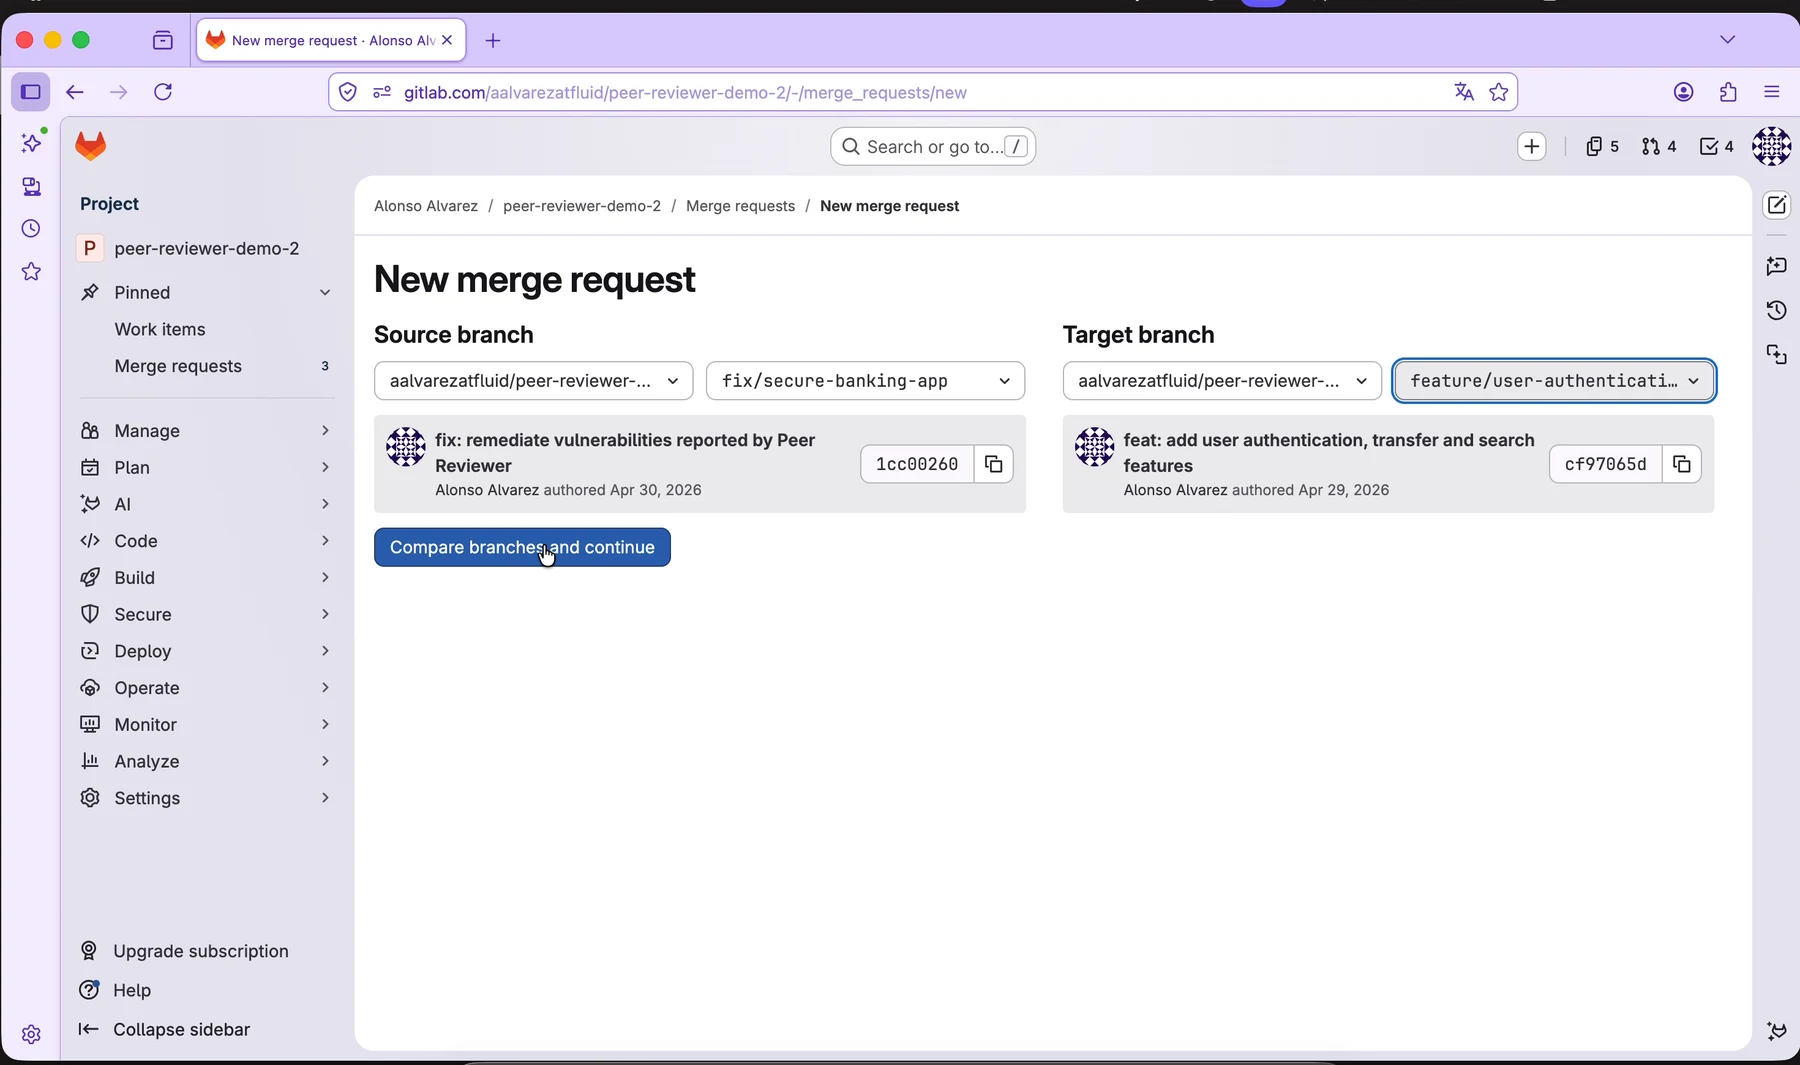Open peer-reviewer-demo-2 breadcrumb link
Image resolution: width=1800 pixels, height=1065 pixels.
(x=582, y=206)
